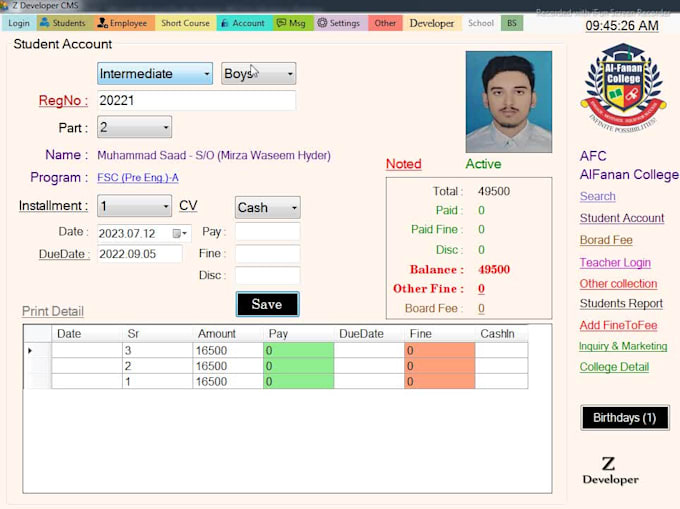Open the Account menu
The height and width of the screenshot is (509, 680).
(244, 23)
